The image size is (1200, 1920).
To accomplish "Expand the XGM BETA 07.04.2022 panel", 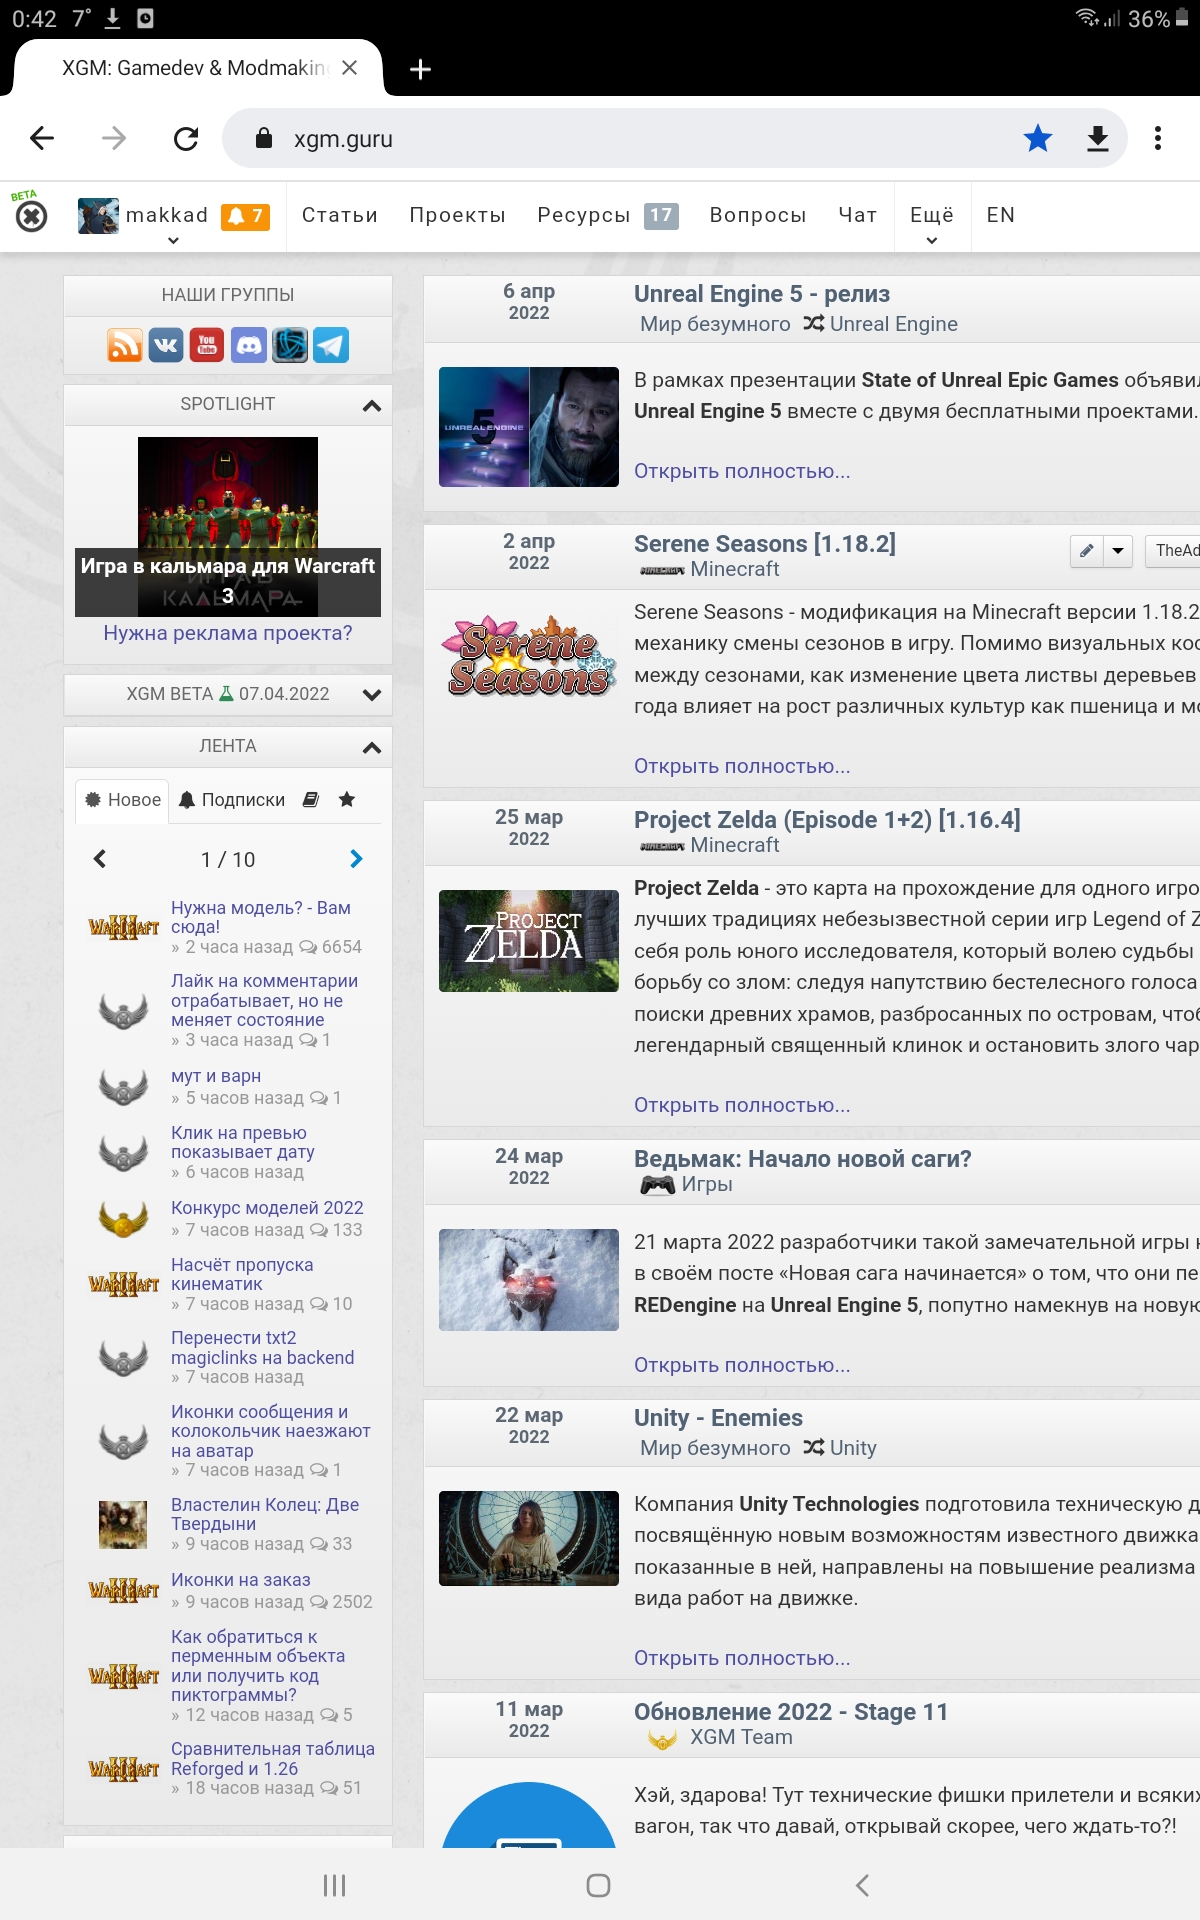I will tap(372, 695).
